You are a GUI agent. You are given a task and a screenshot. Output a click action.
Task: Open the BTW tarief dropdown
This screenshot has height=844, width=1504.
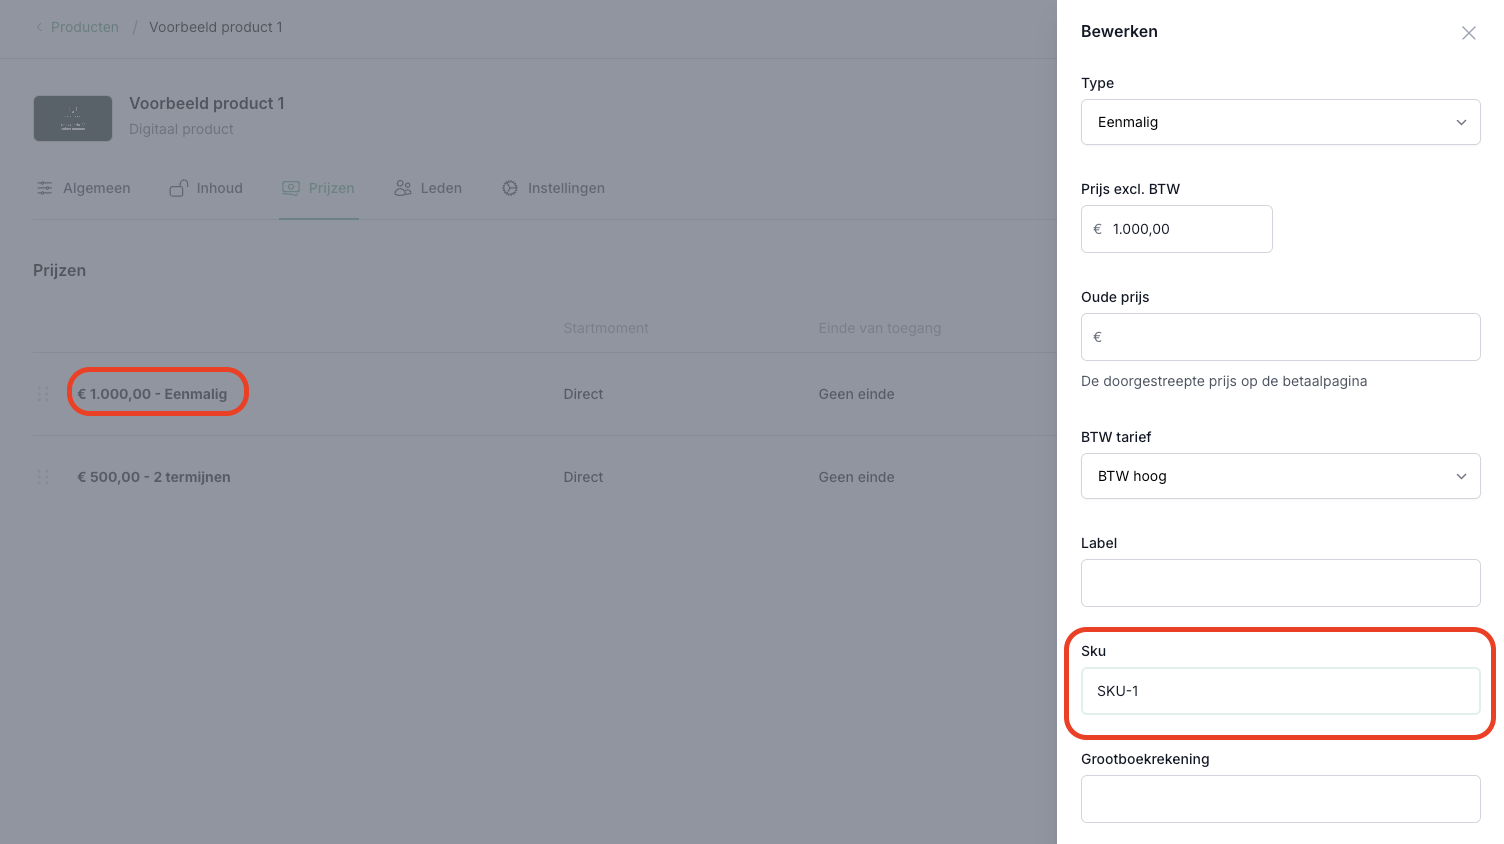click(x=1280, y=476)
